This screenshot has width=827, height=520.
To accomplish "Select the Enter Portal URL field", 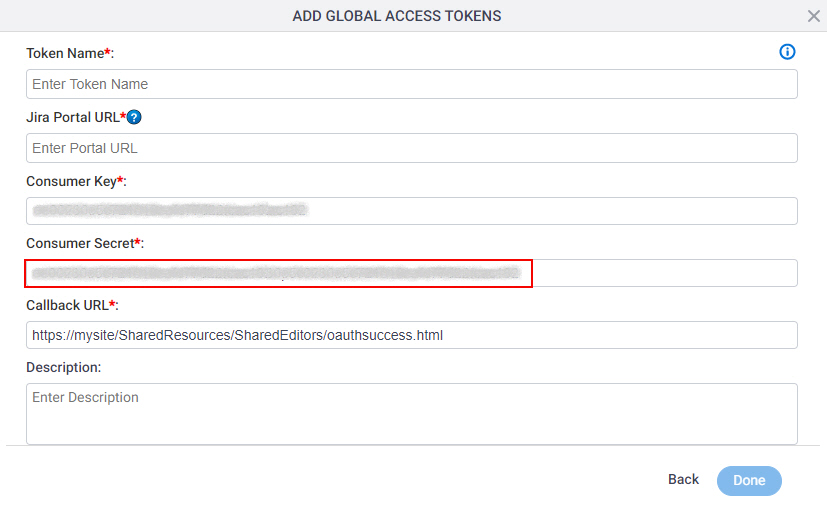I will [x=411, y=148].
